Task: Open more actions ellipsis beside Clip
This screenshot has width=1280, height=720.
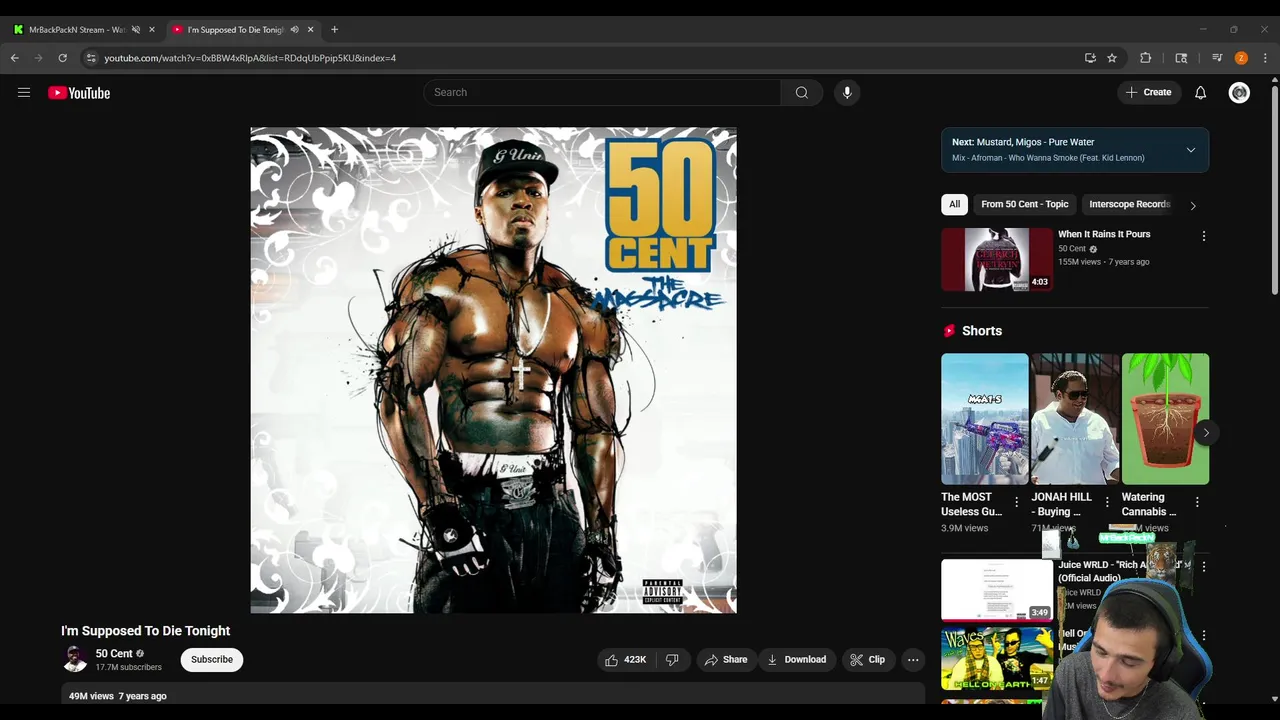Action: point(913,660)
